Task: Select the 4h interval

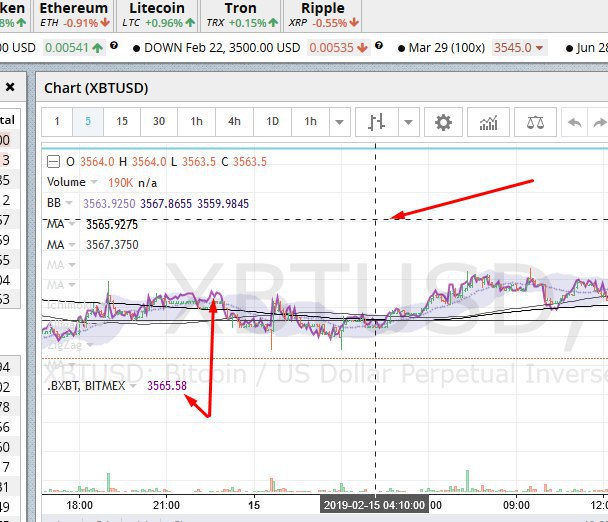Action: (x=234, y=122)
